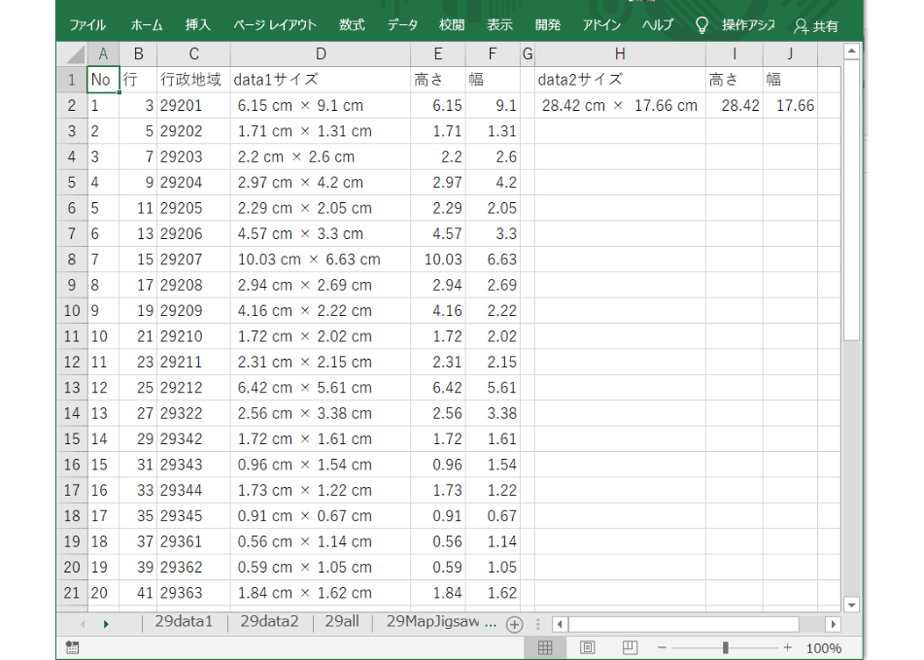Image resolution: width=924 pixels, height=660 pixels.
Task: Open the ヘルプ ribbon tab
Action: coord(657,25)
